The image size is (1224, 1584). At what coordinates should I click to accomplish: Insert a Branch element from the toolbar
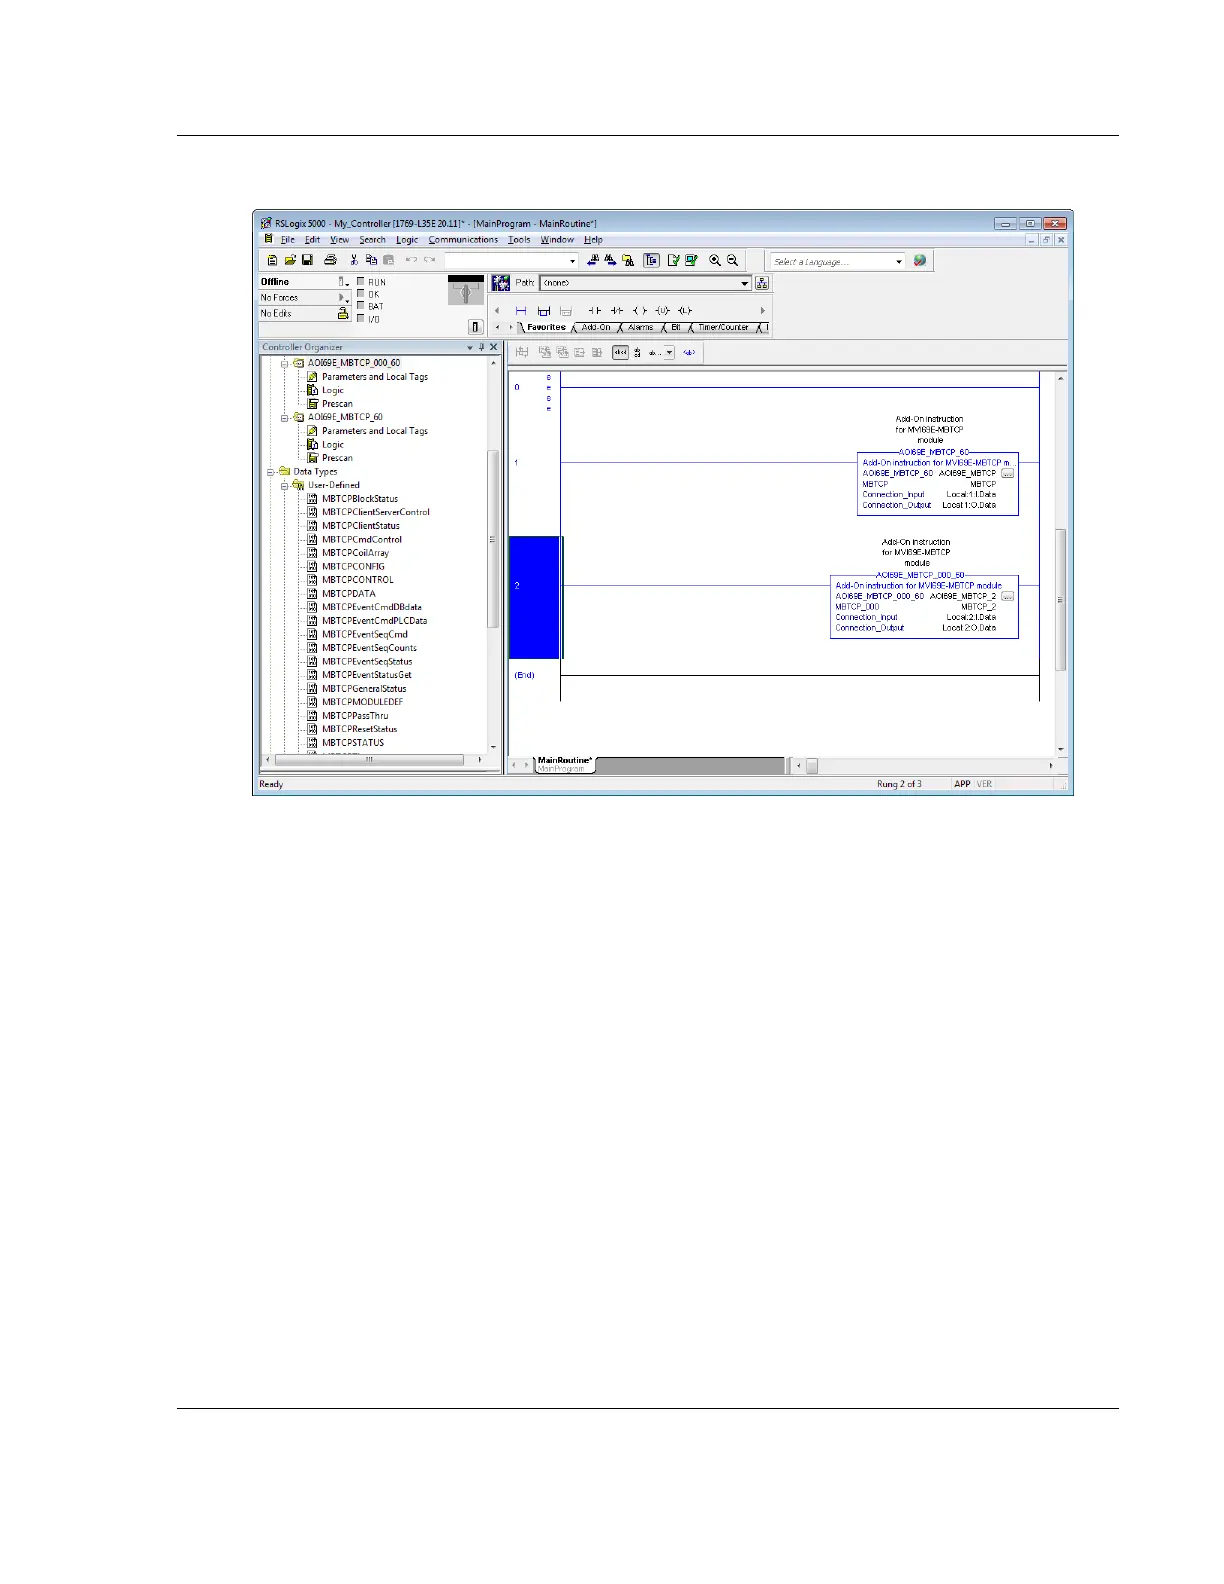544,311
